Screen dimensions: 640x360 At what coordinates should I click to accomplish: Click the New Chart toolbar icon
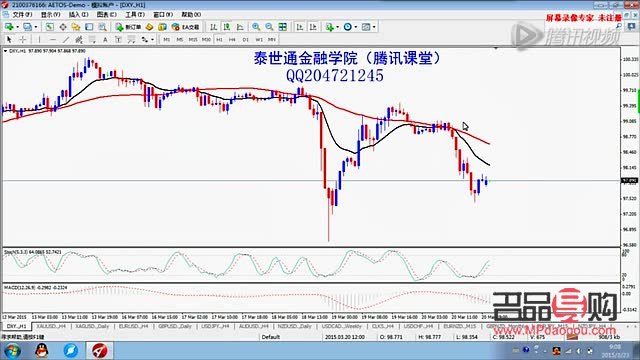click(x=9, y=27)
